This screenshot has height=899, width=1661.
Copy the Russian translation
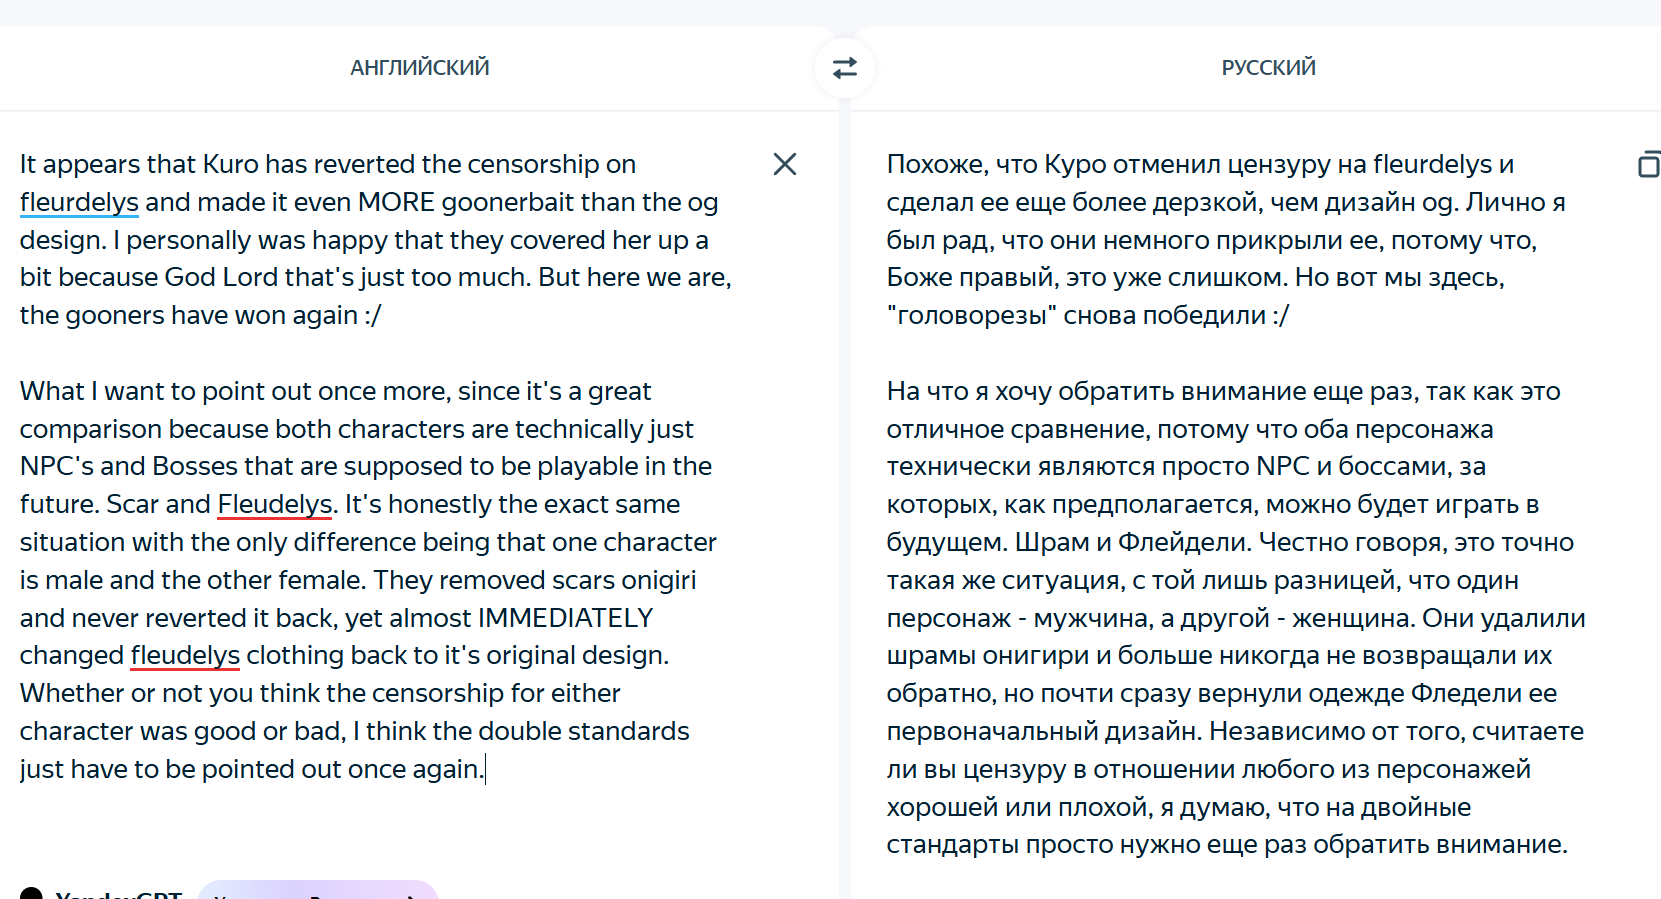pyautogui.click(x=1649, y=164)
